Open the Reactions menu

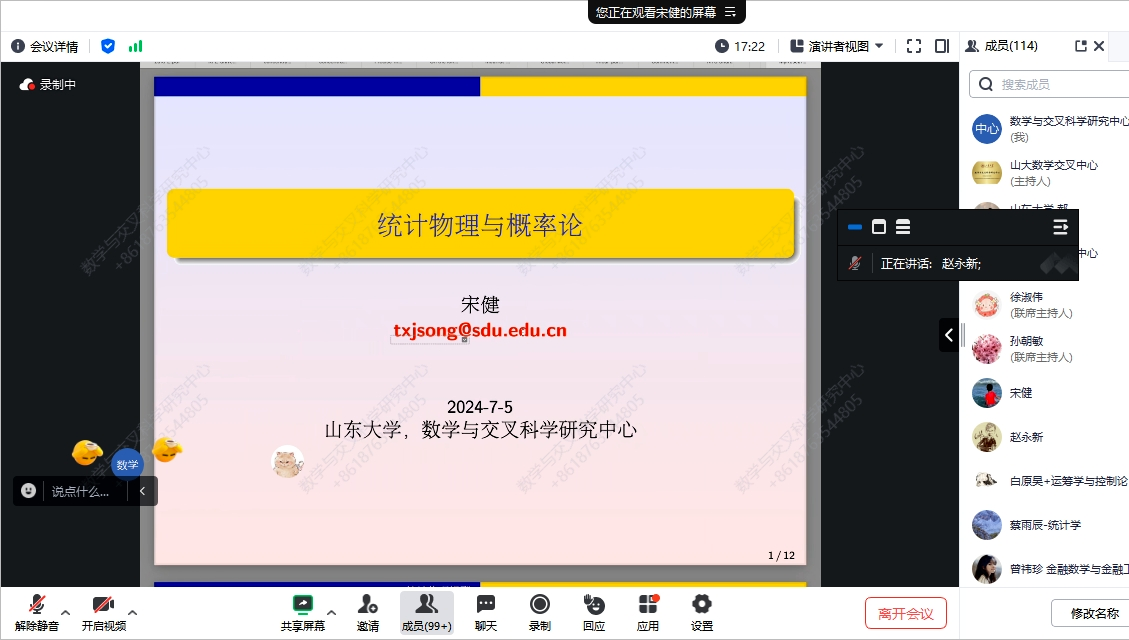click(x=594, y=612)
